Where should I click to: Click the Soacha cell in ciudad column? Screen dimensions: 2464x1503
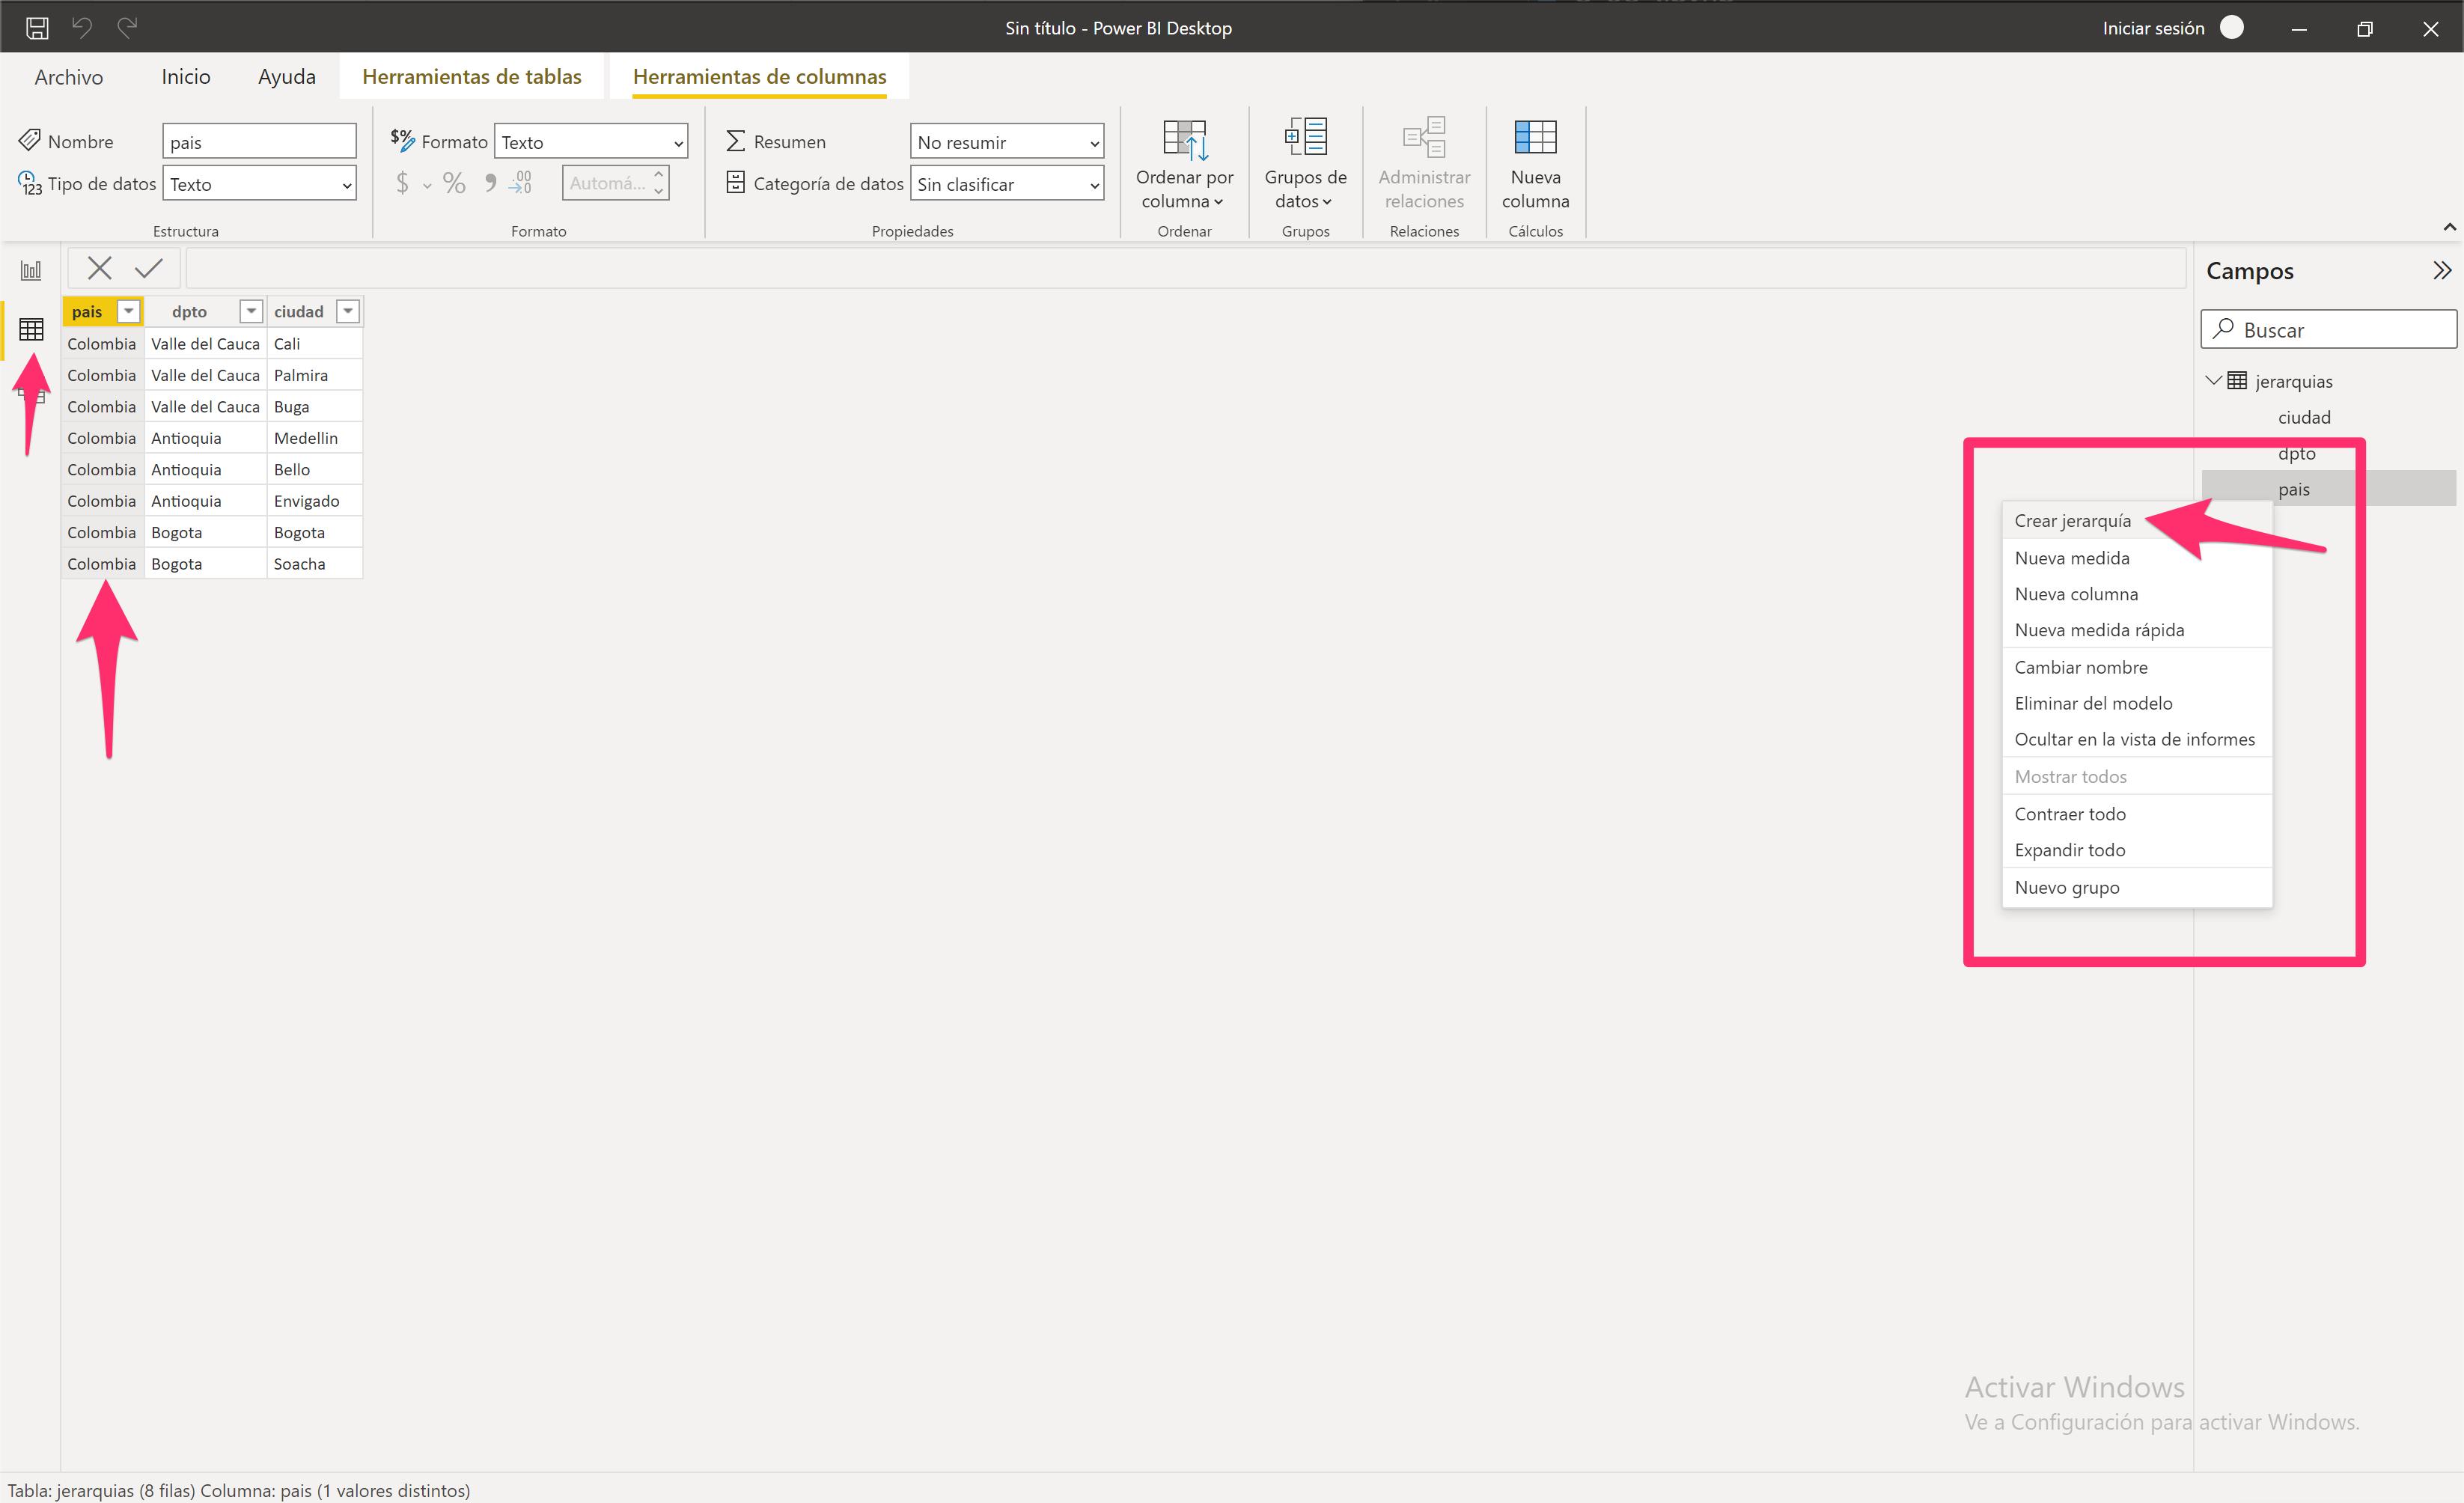point(314,564)
